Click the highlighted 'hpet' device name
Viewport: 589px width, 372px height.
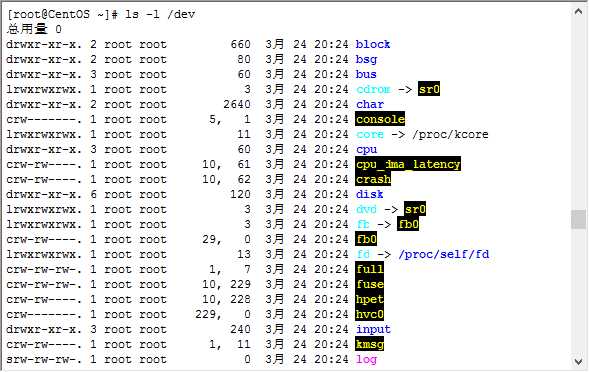pyautogui.click(x=370, y=299)
